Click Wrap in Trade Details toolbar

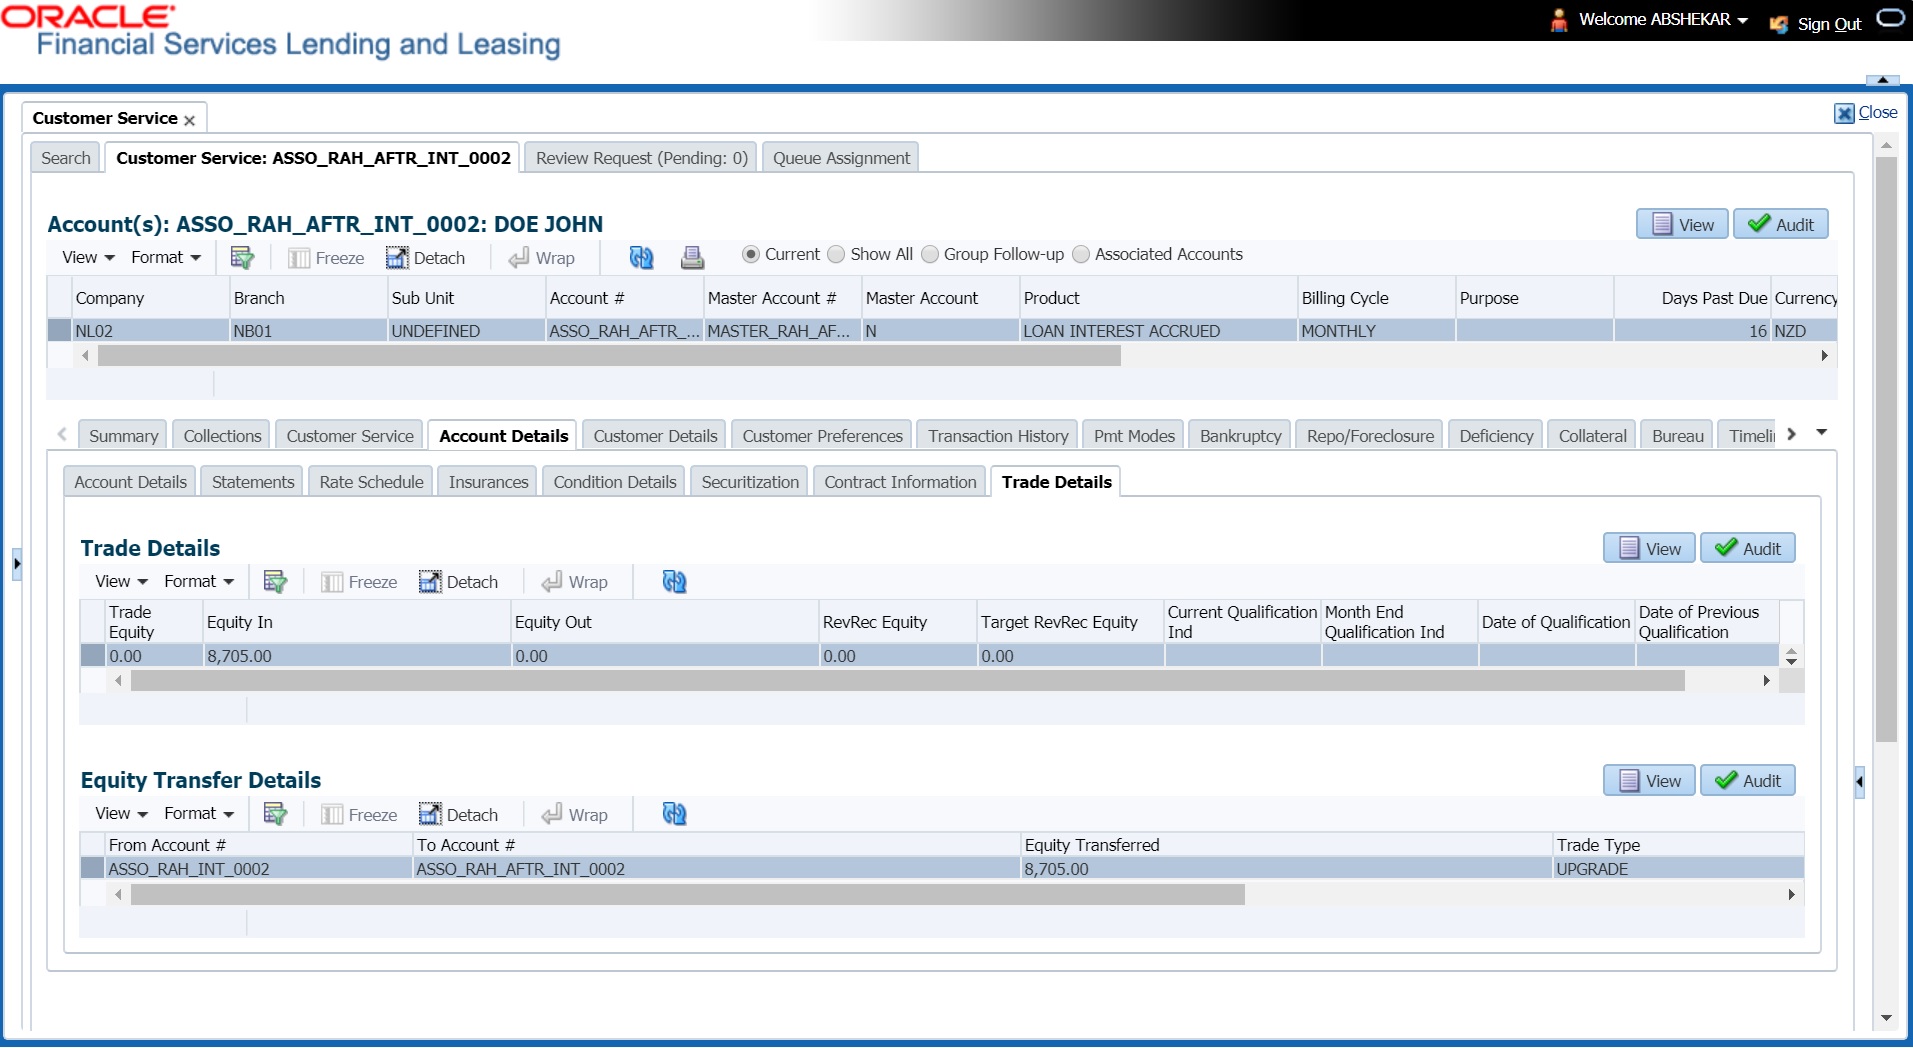coord(575,582)
